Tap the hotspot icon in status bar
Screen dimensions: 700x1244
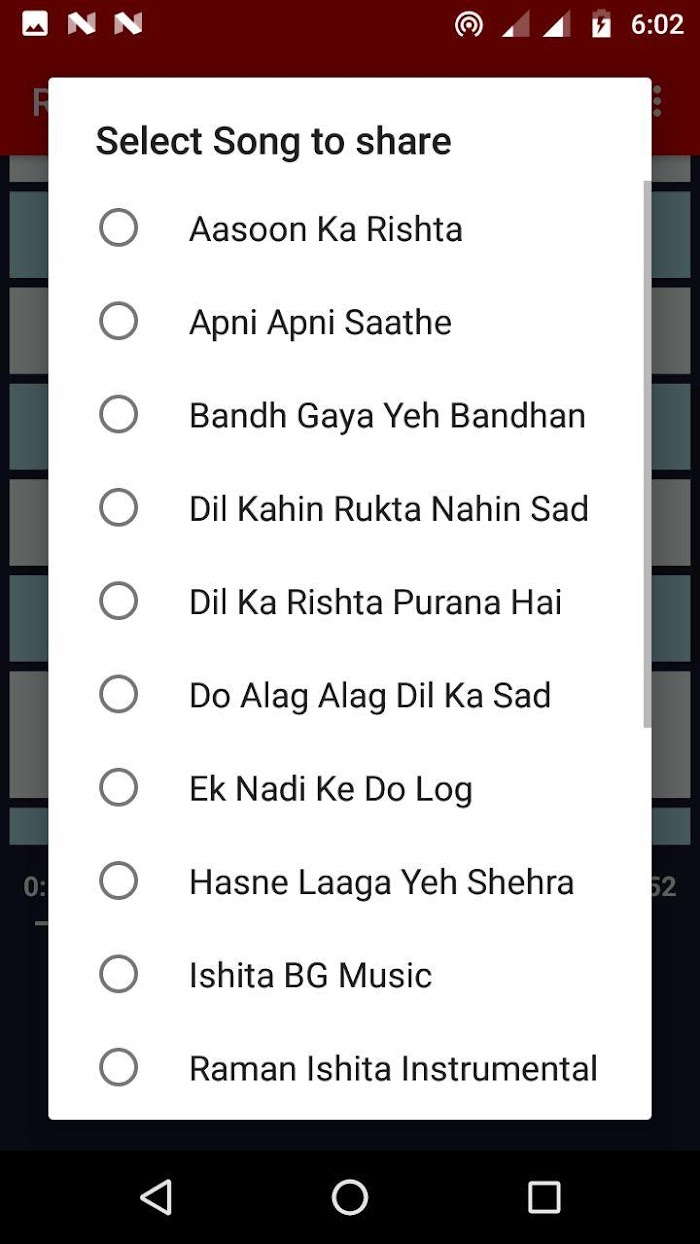pos(469,24)
